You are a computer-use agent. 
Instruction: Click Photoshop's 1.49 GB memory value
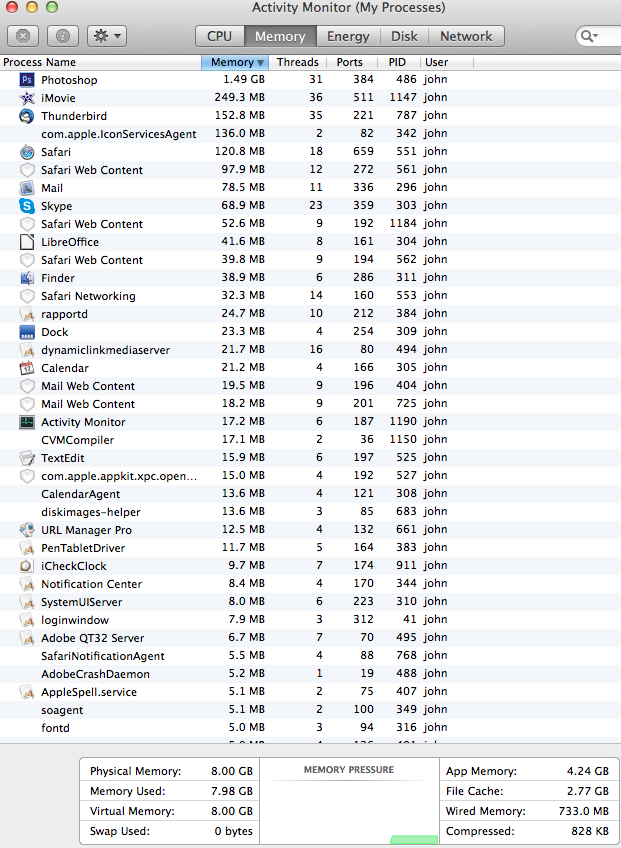[244, 80]
